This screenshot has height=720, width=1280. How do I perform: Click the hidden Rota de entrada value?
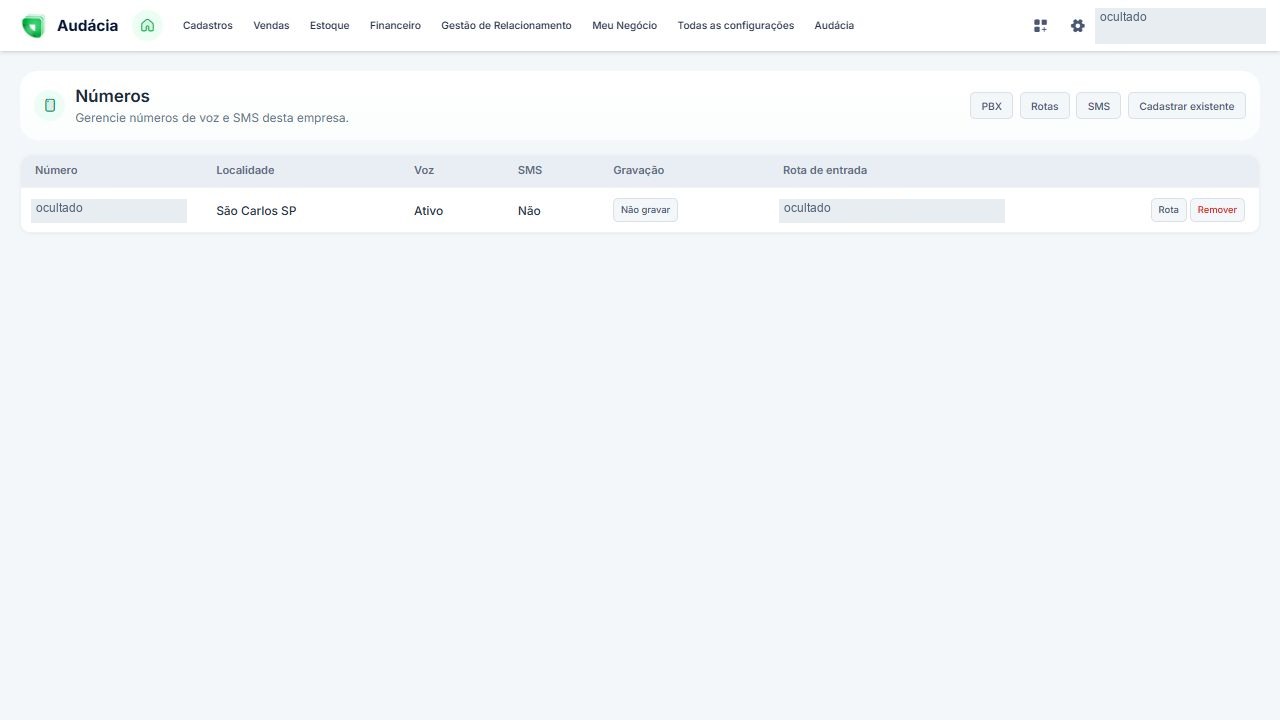pos(892,211)
